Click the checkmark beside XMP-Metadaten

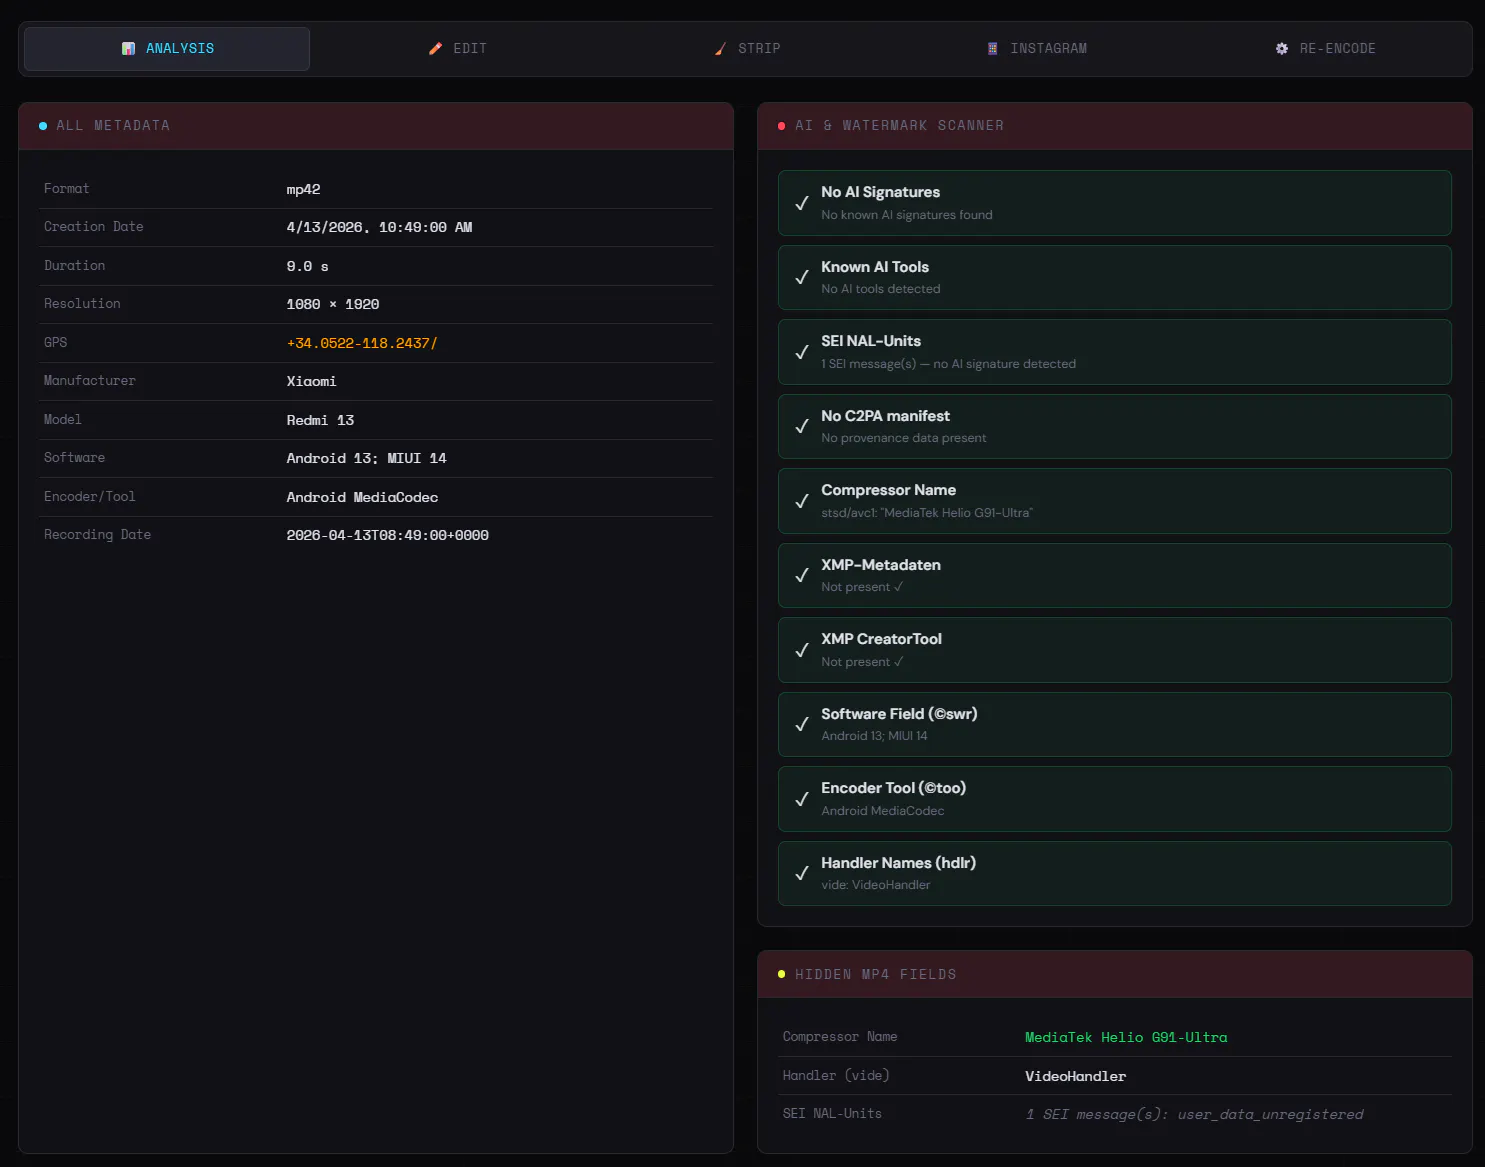802,575
